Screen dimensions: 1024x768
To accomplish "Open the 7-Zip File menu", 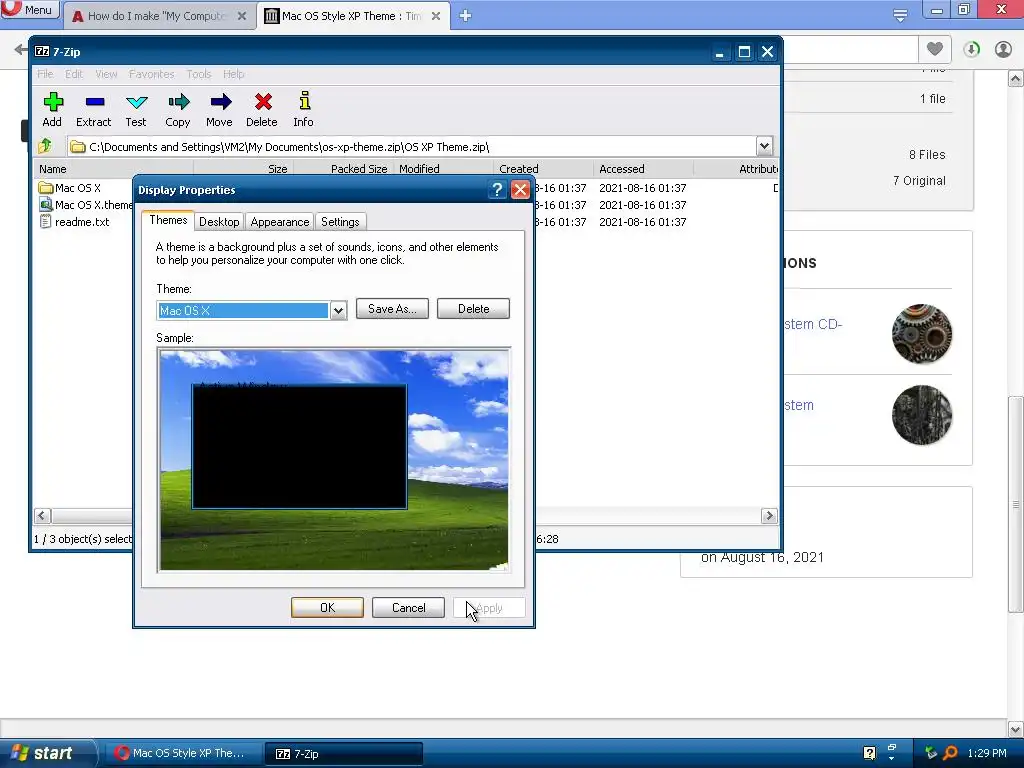I will [45, 74].
